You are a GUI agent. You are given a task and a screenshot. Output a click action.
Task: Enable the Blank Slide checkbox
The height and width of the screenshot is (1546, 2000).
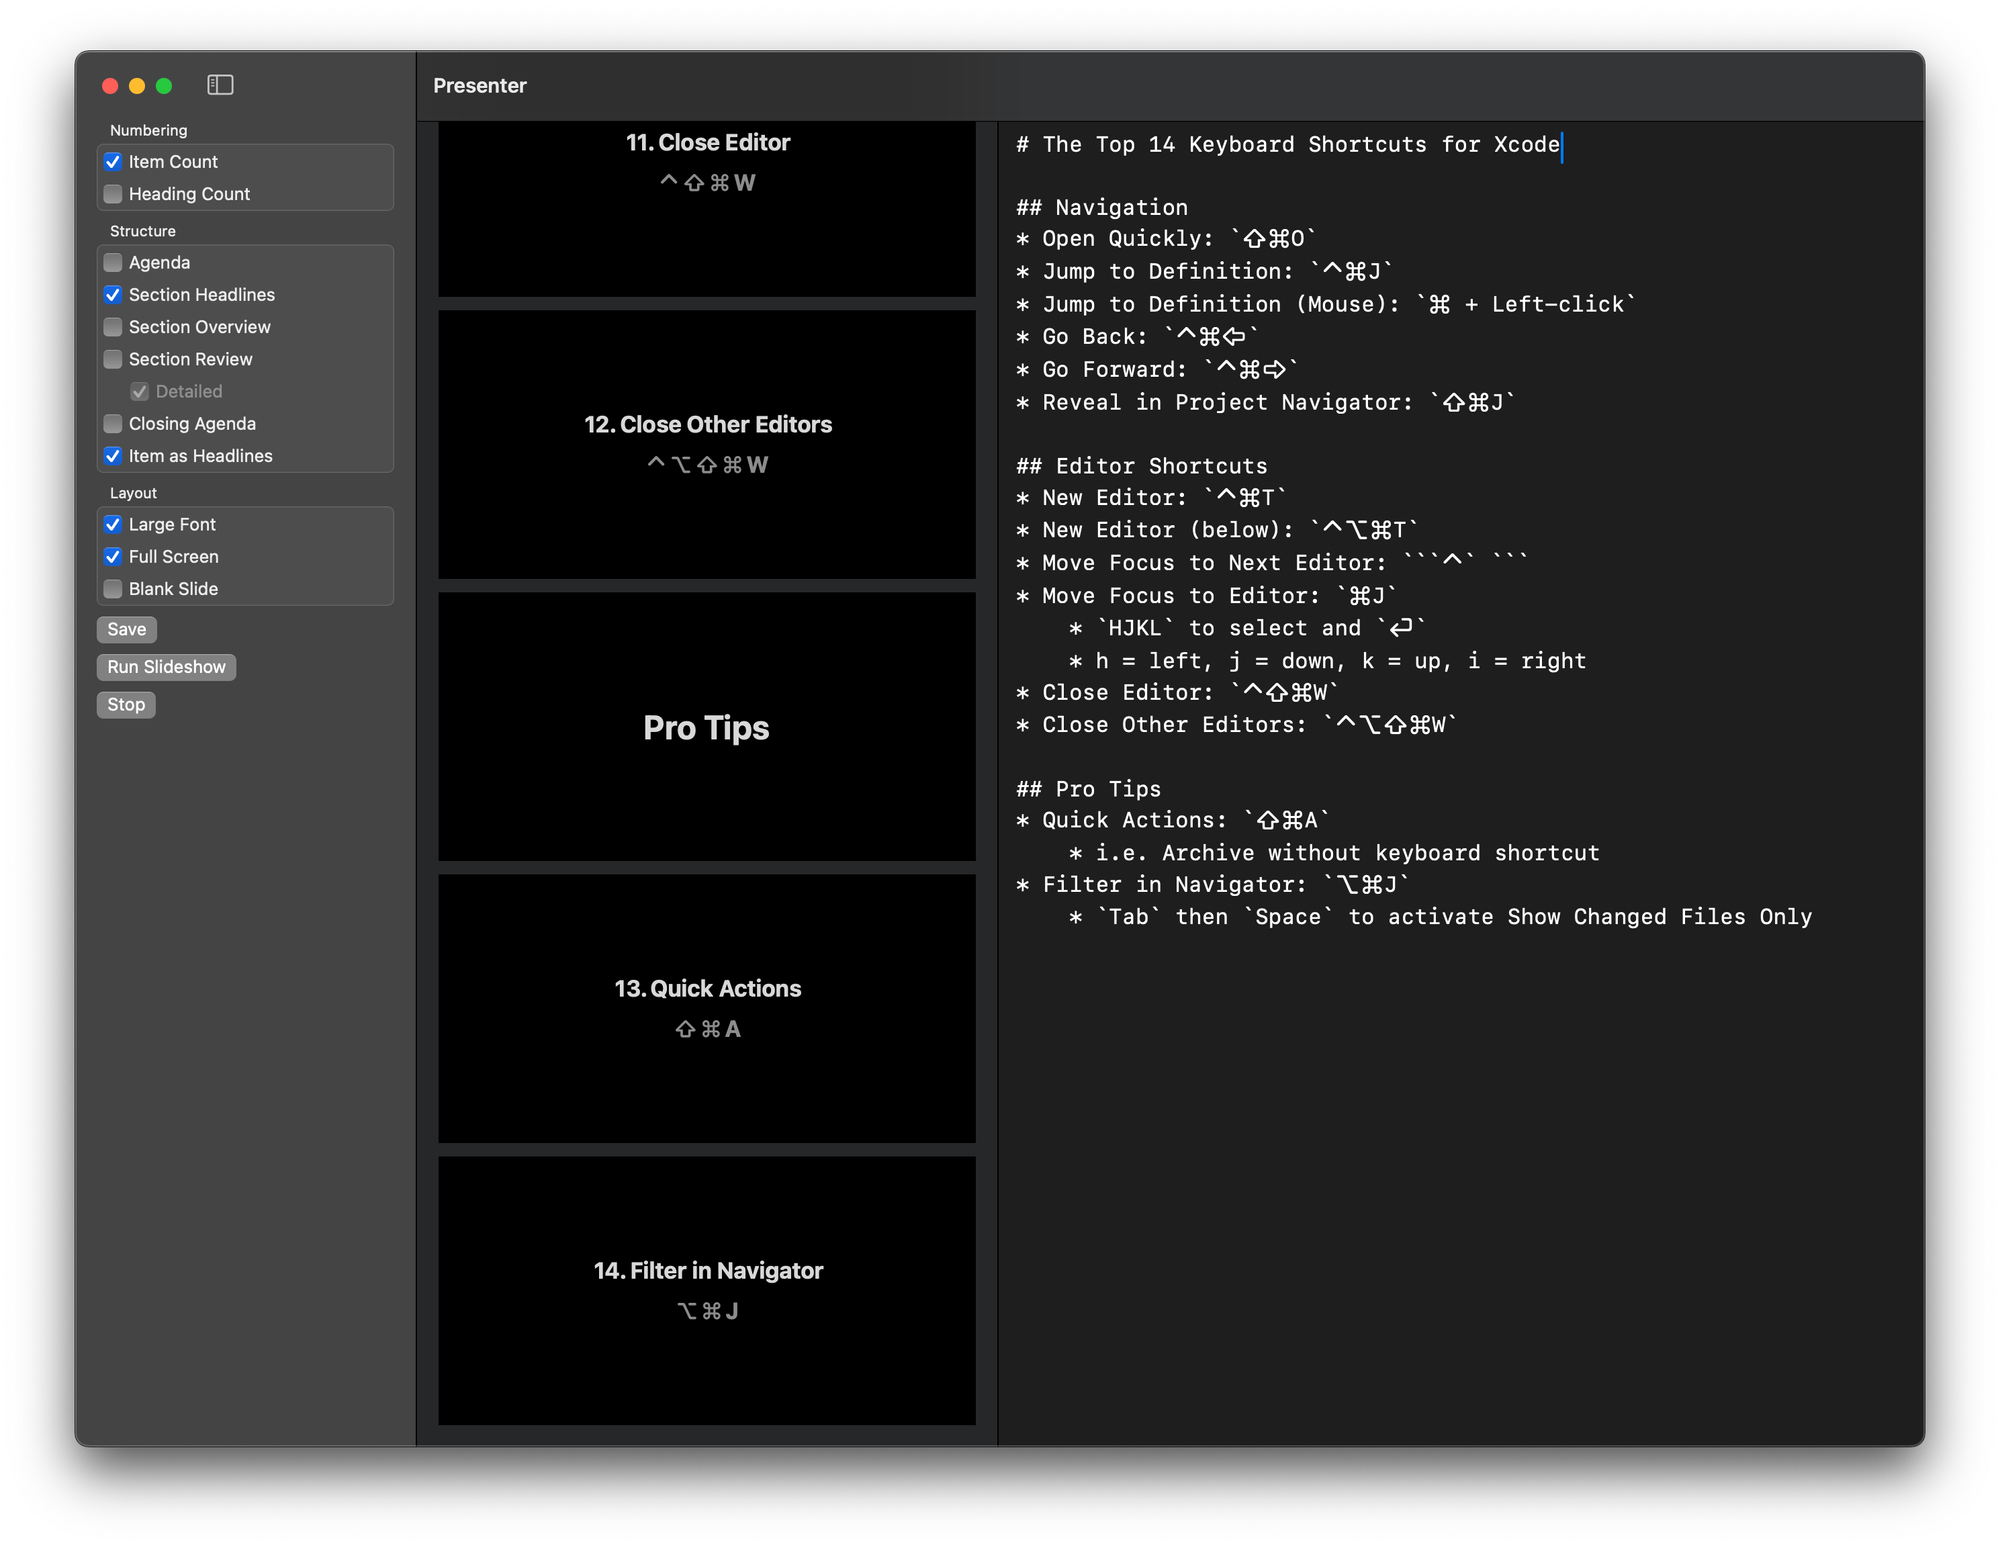(113, 589)
